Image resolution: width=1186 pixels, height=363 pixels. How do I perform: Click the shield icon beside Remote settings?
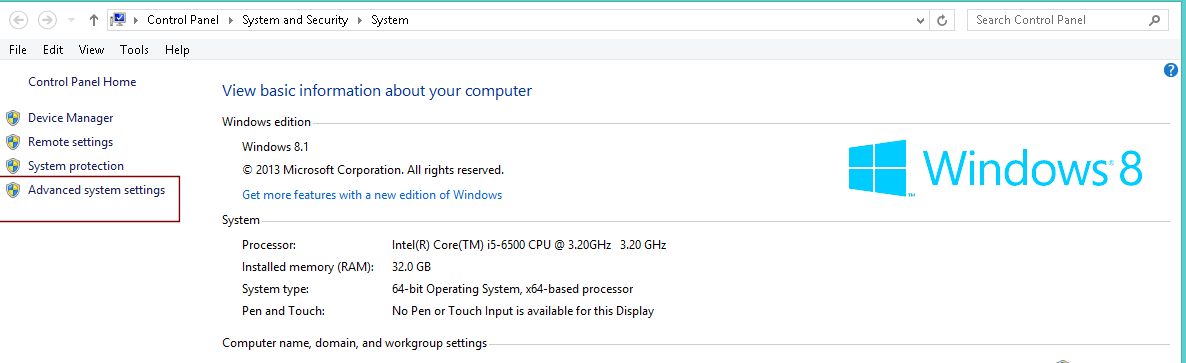point(13,142)
